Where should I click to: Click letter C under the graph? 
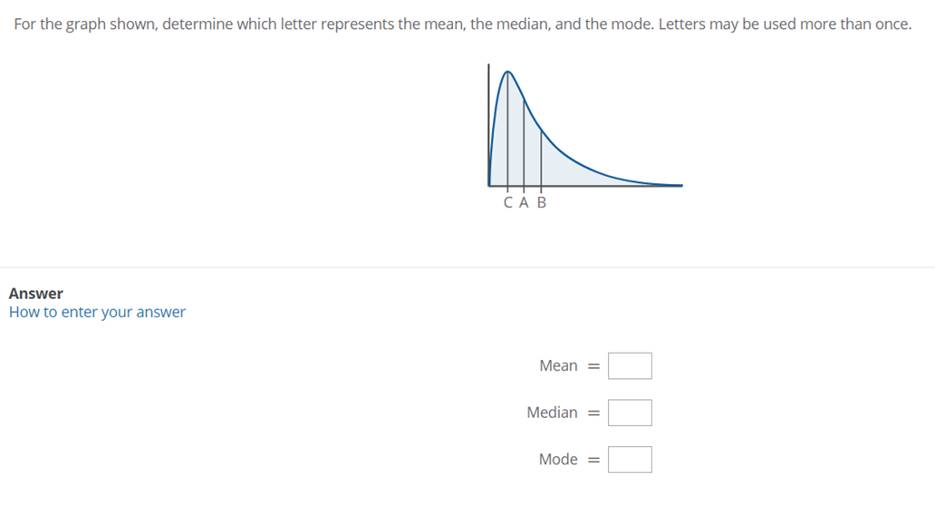pyautogui.click(x=509, y=203)
